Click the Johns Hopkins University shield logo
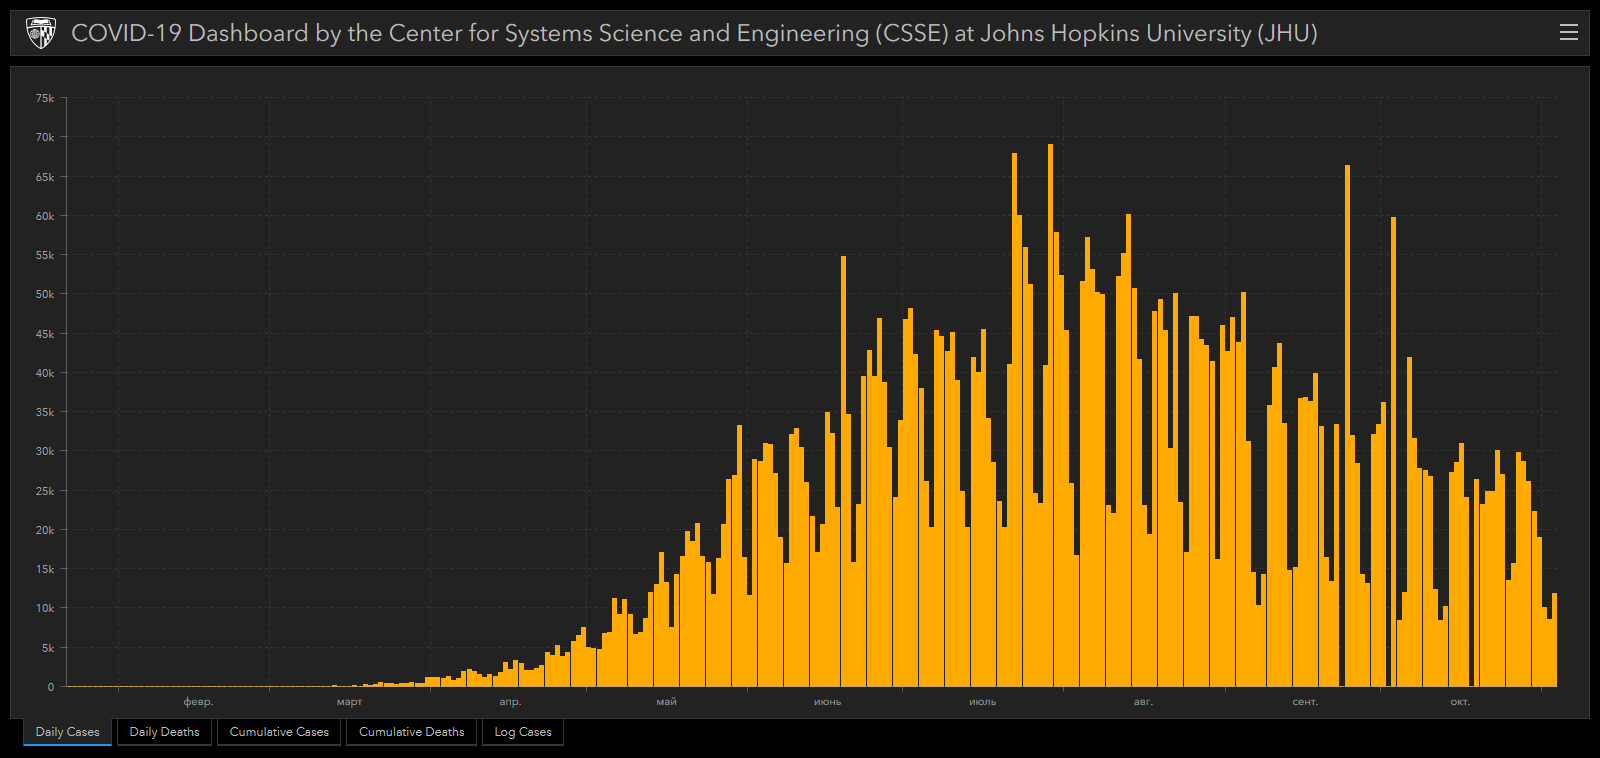Screen dimensions: 1600x758 [40, 33]
